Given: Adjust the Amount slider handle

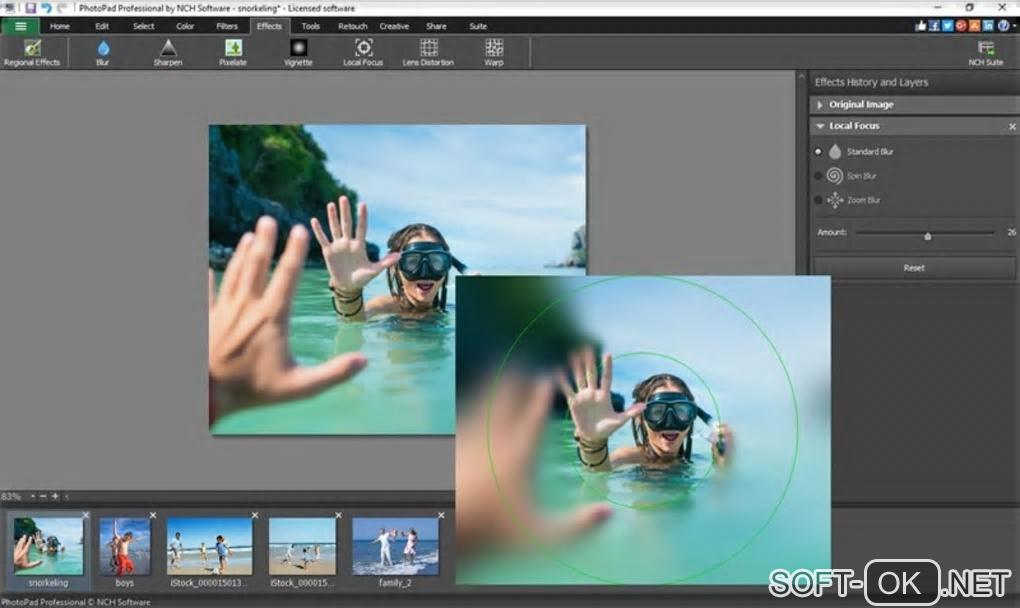Looking at the screenshot, I should [928, 235].
